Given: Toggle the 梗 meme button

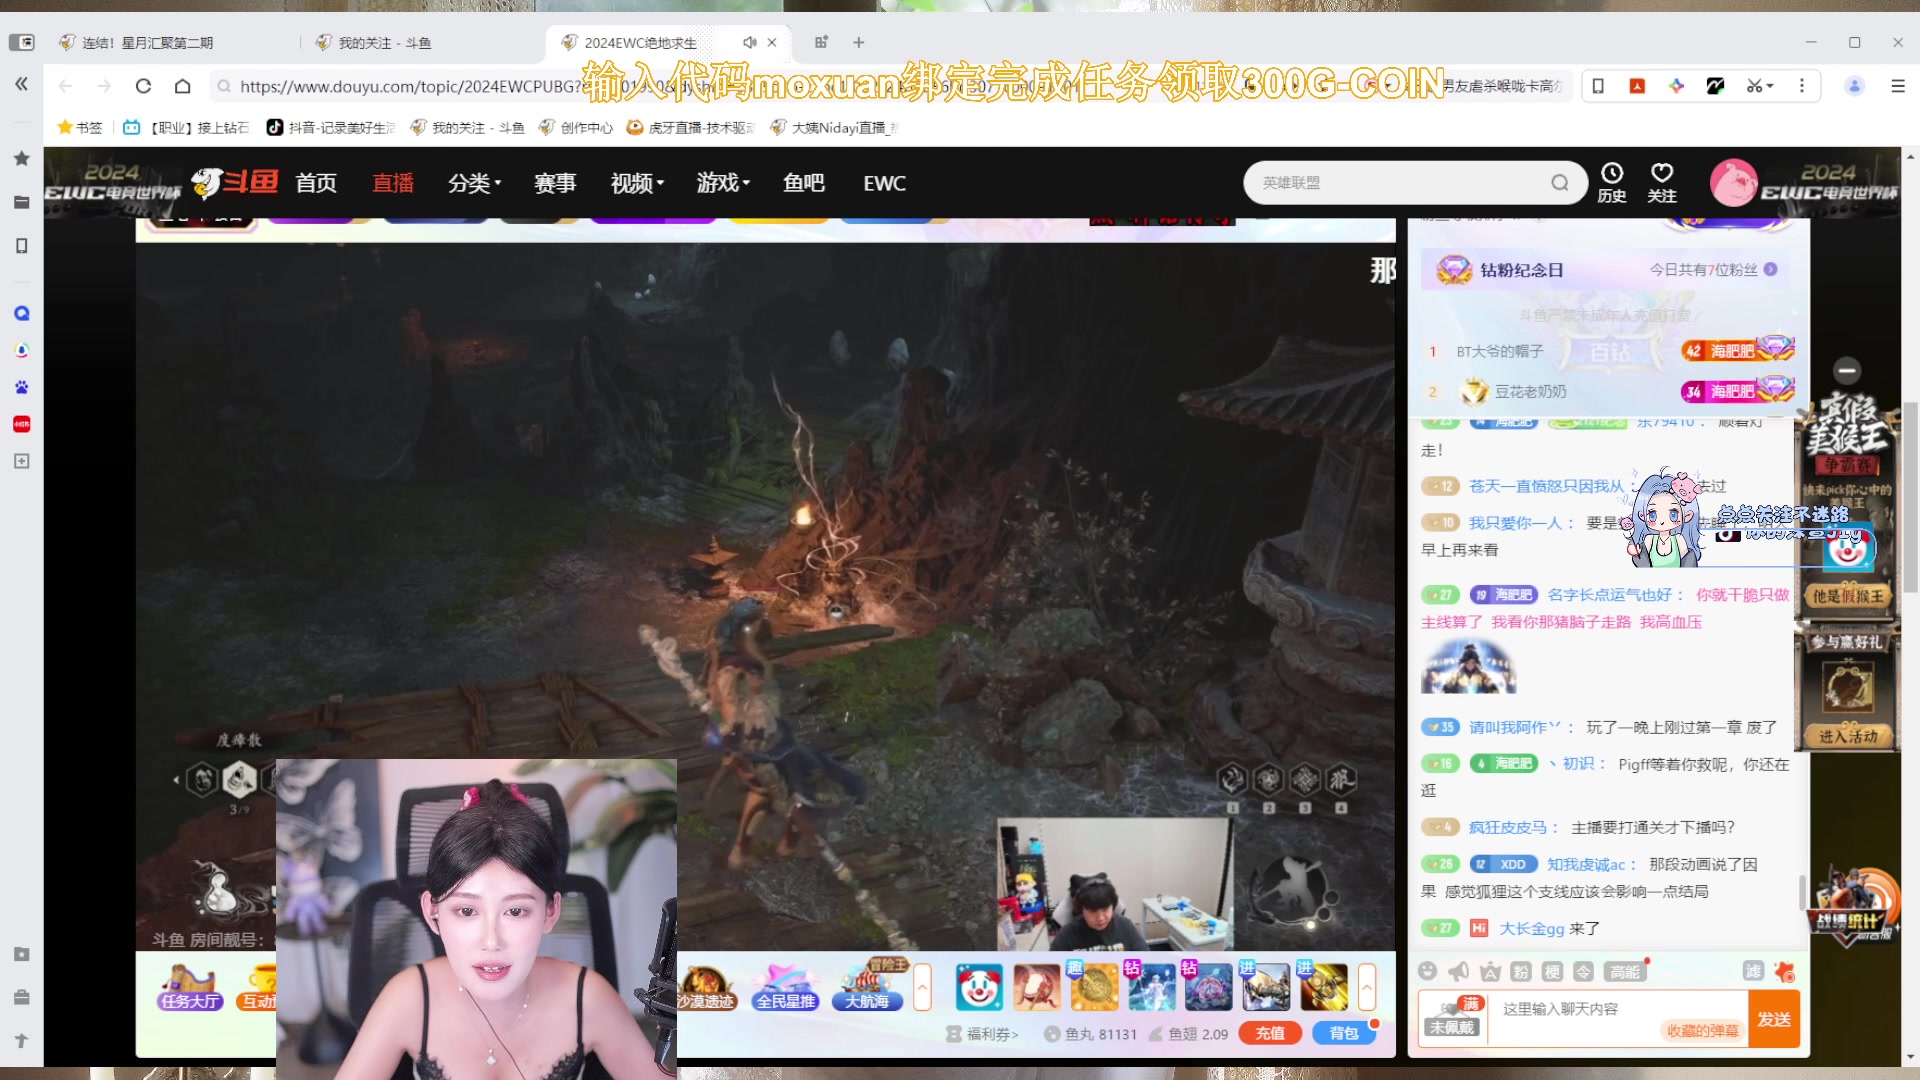Looking at the screenshot, I should tap(1552, 971).
